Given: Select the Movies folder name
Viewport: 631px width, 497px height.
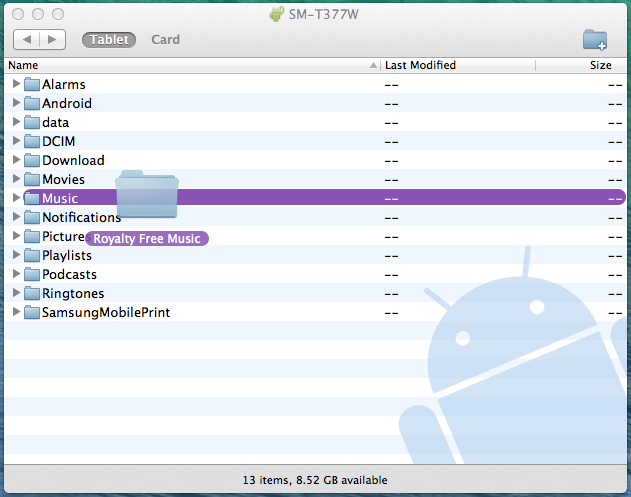Looking at the screenshot, I should pos(63,179).
